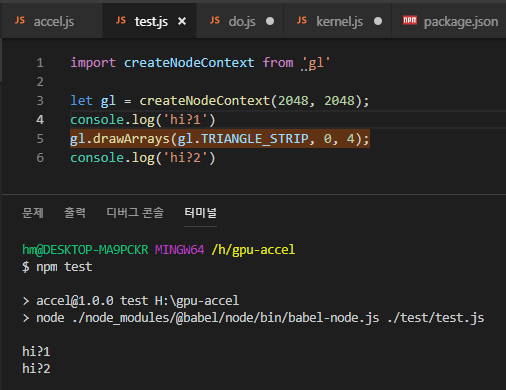The image size is (506, 390).
Task: Click the '$ npm test' command line
Action: [x=57, y=267]
